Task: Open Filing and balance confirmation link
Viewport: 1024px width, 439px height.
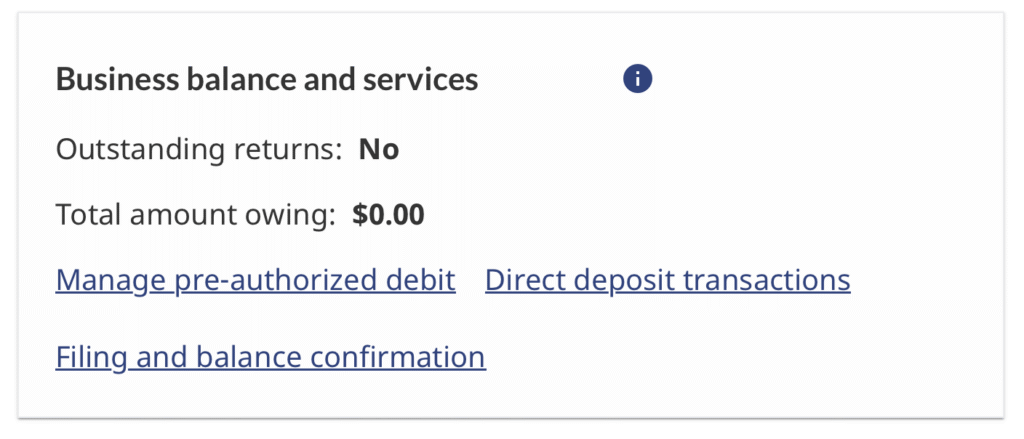Action: click(x=270, y=356)
